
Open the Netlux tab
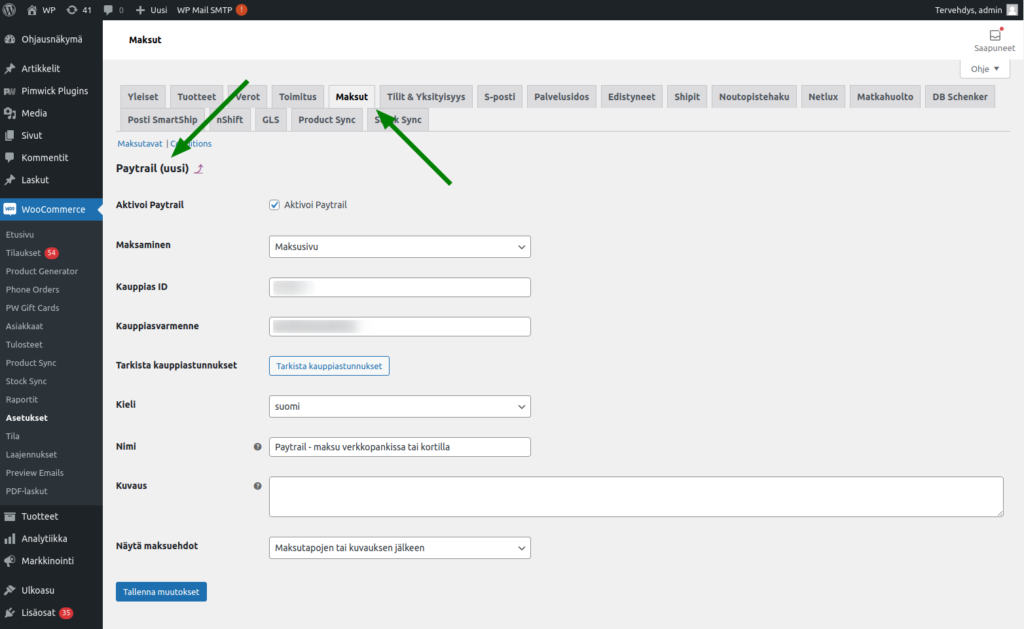coord(823,97)
